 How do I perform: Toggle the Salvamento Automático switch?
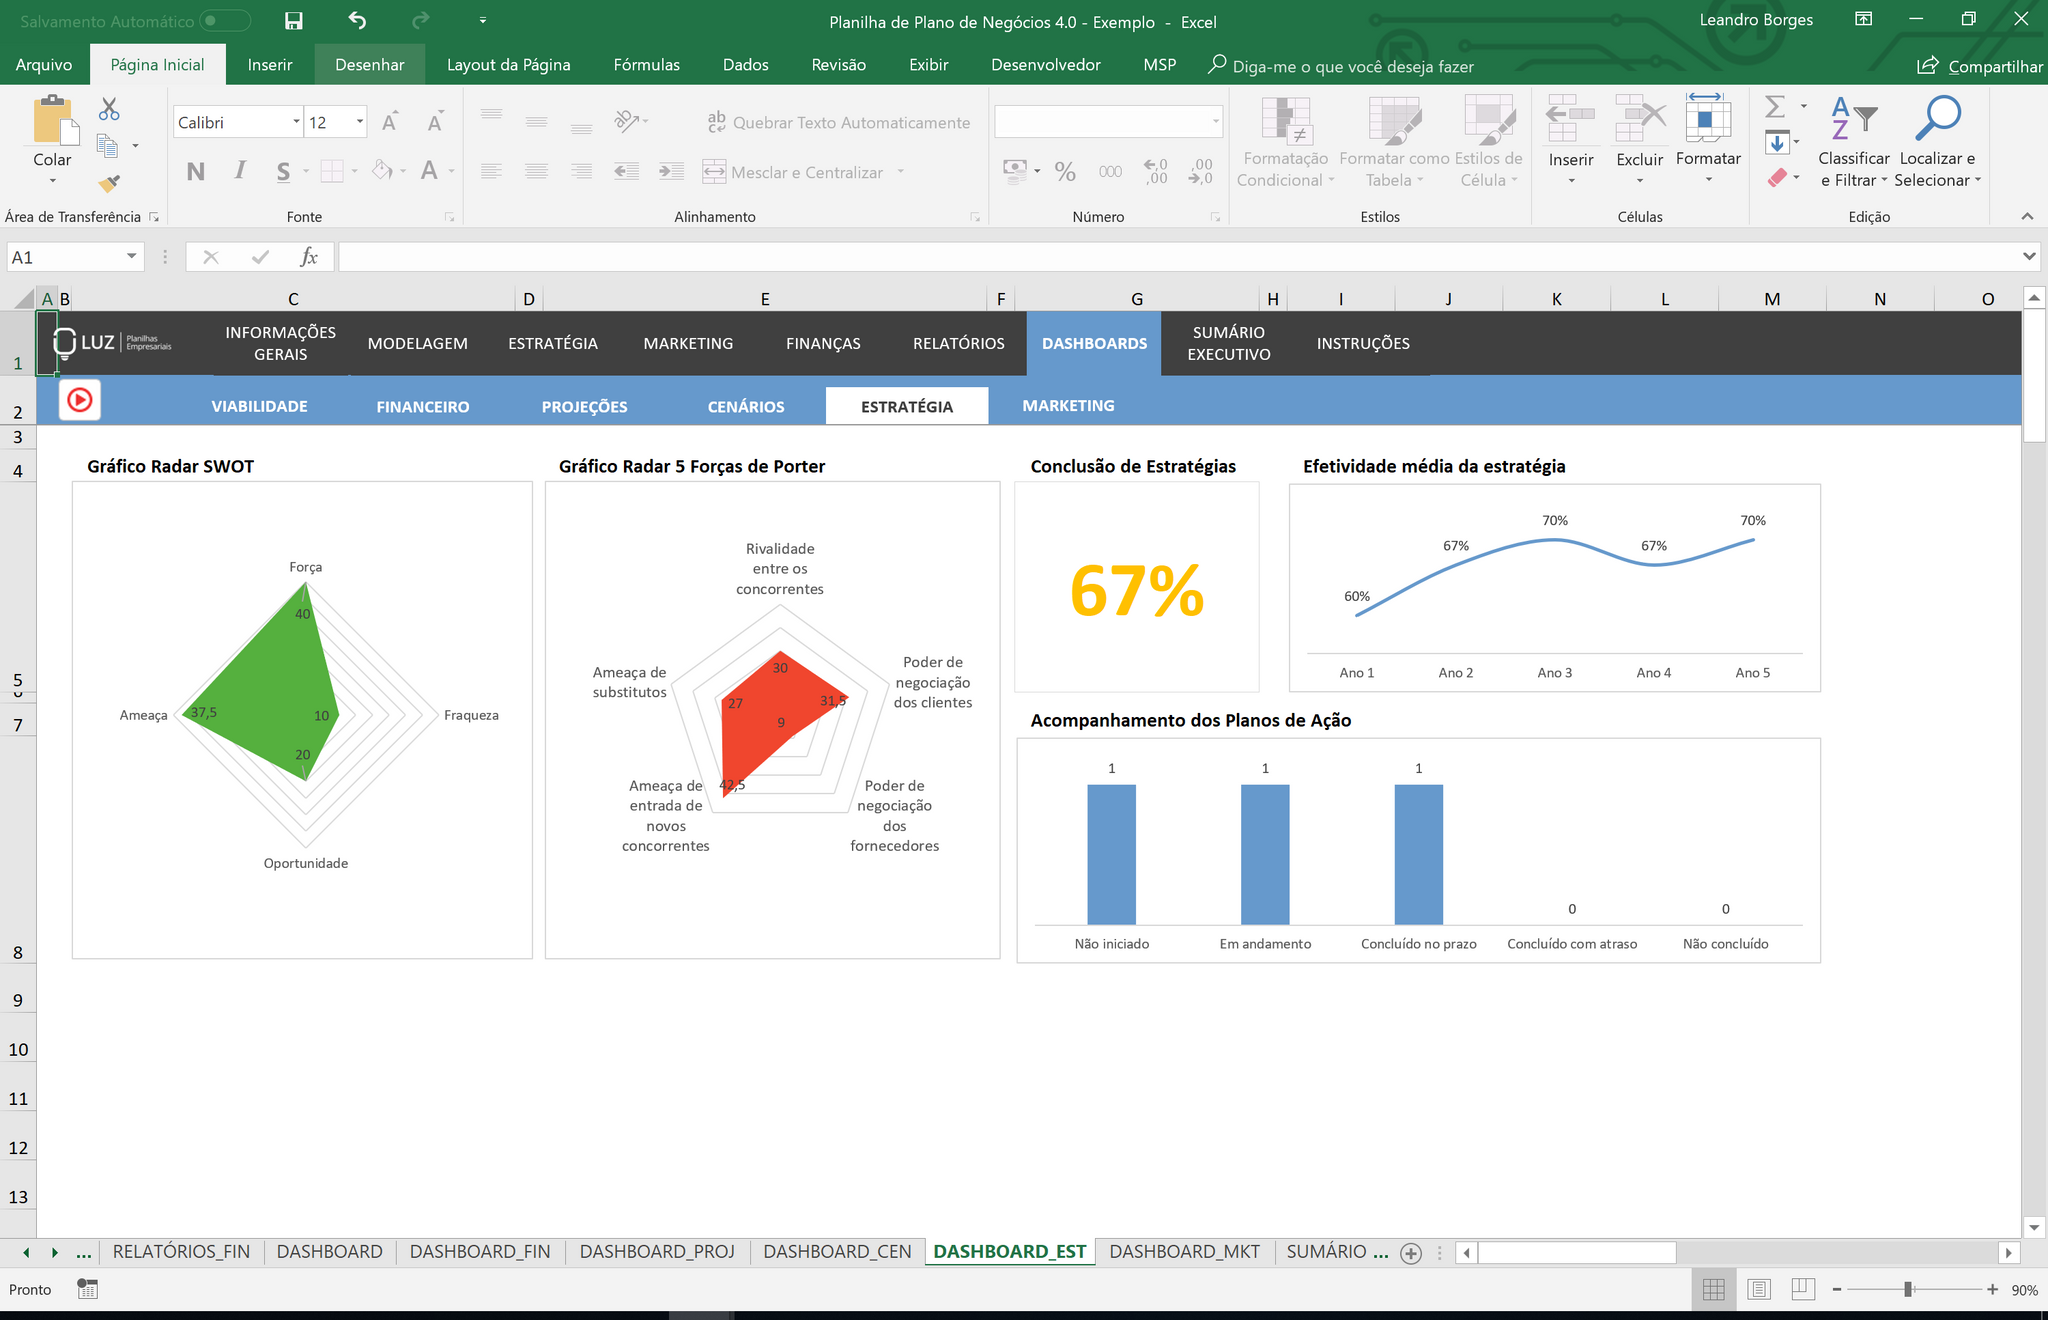point(224,21)
